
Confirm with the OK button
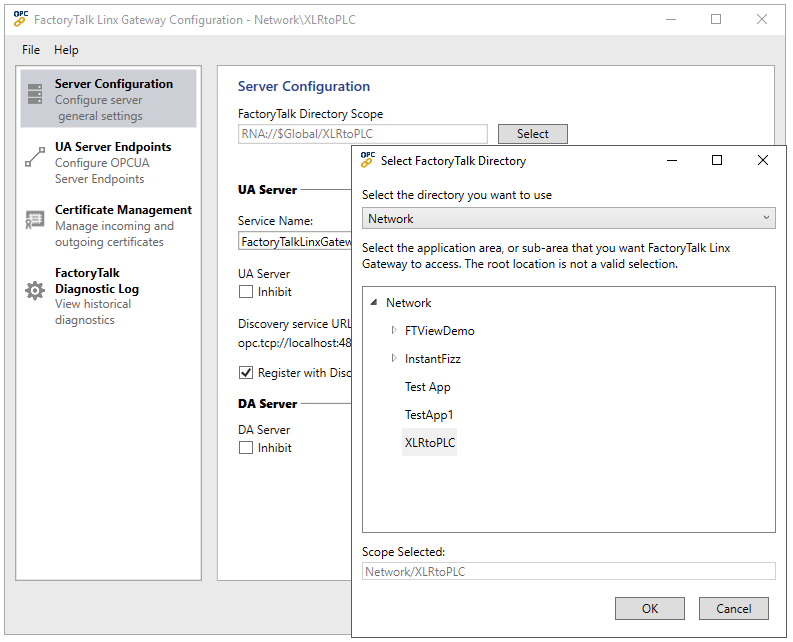650,608
